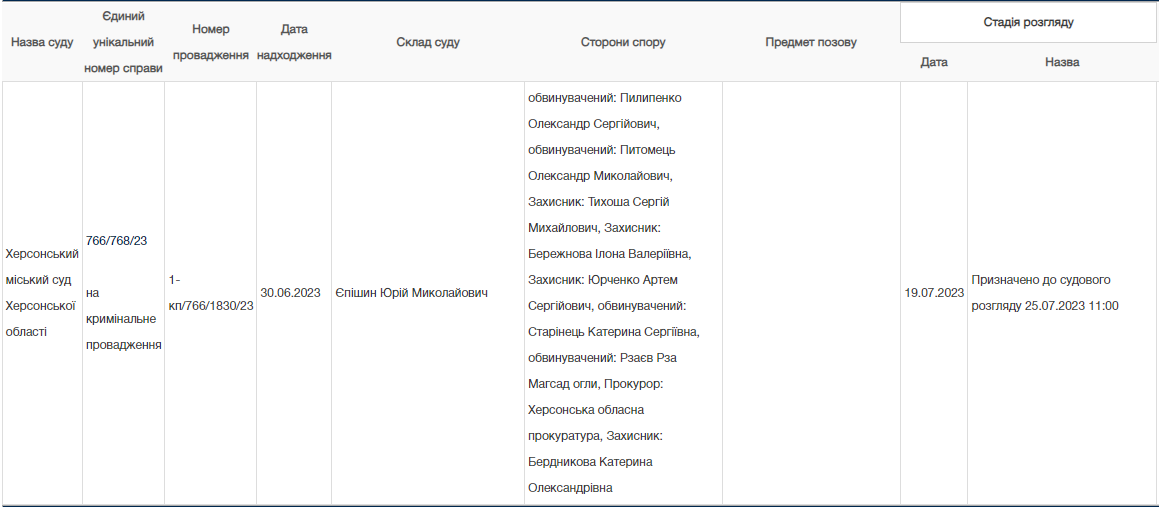Click the "Дата надходження" column header

click(x=294, y=43)
